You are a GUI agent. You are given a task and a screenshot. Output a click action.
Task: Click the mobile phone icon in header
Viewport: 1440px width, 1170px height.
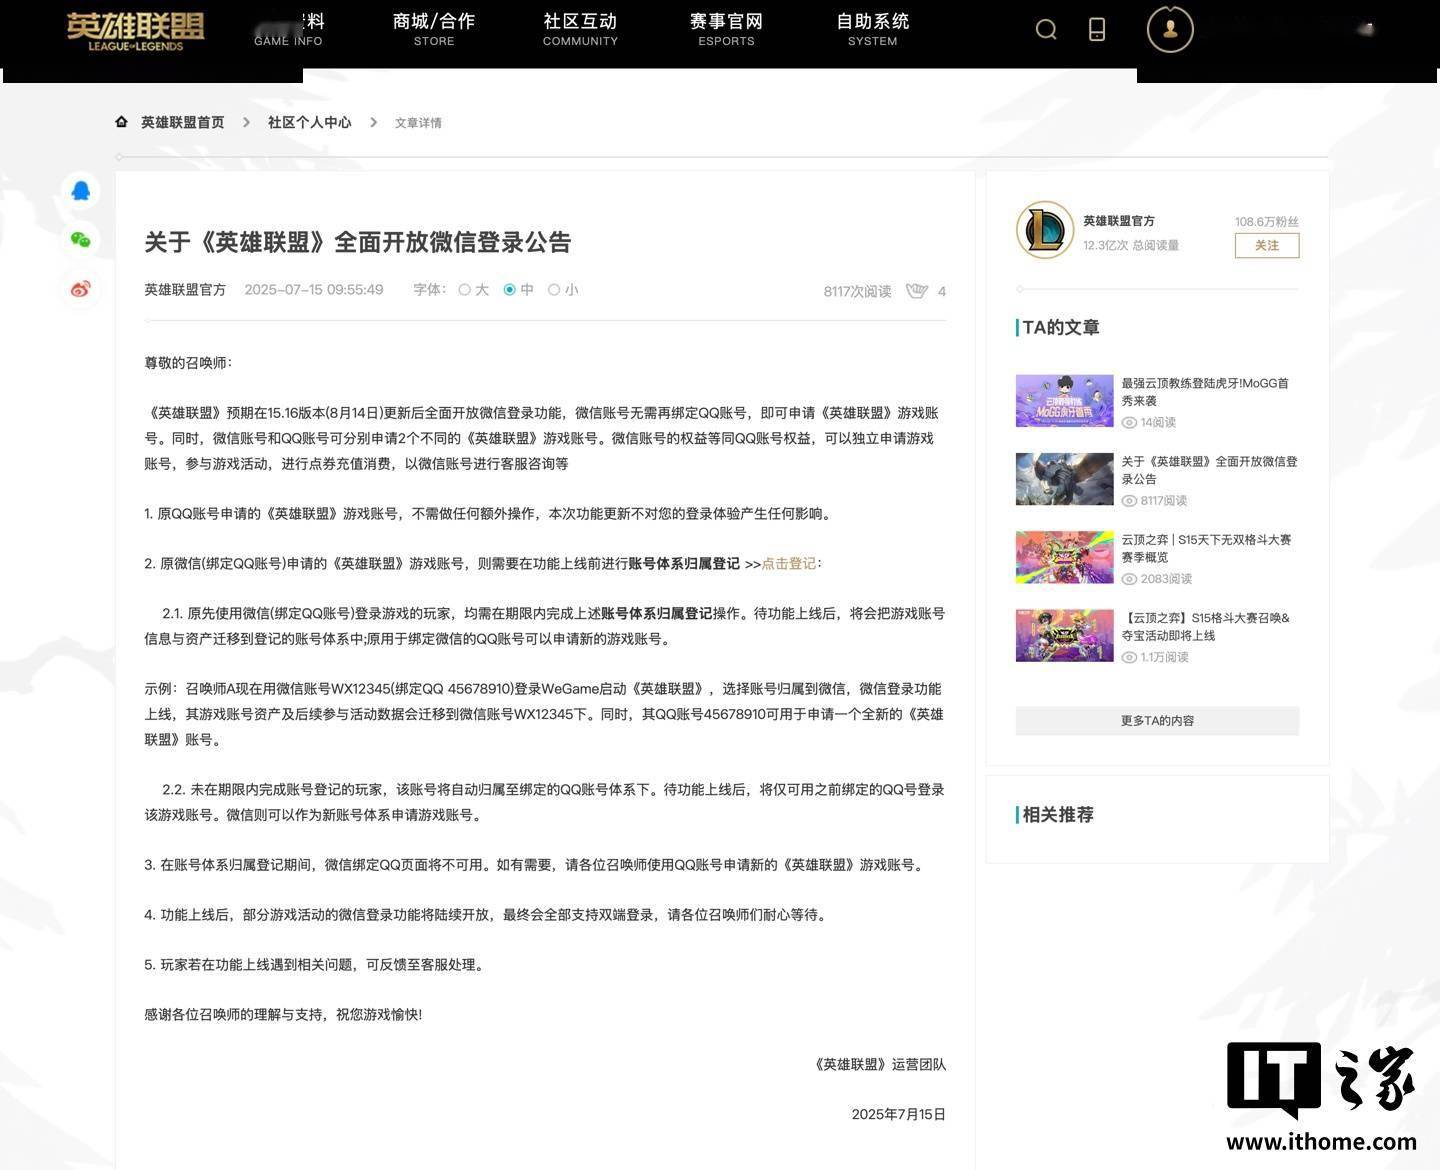(1097, 30)
